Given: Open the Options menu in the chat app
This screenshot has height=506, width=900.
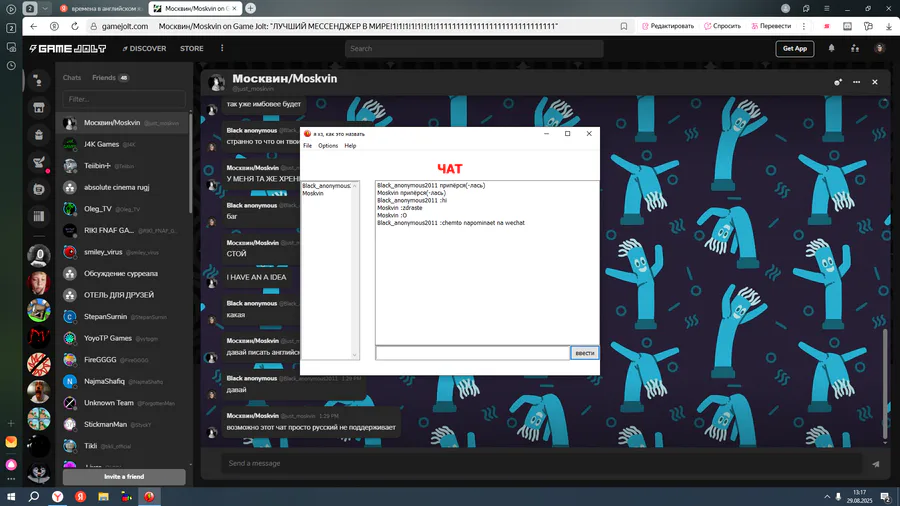Looking at the screenshot, I should [328, 146].
